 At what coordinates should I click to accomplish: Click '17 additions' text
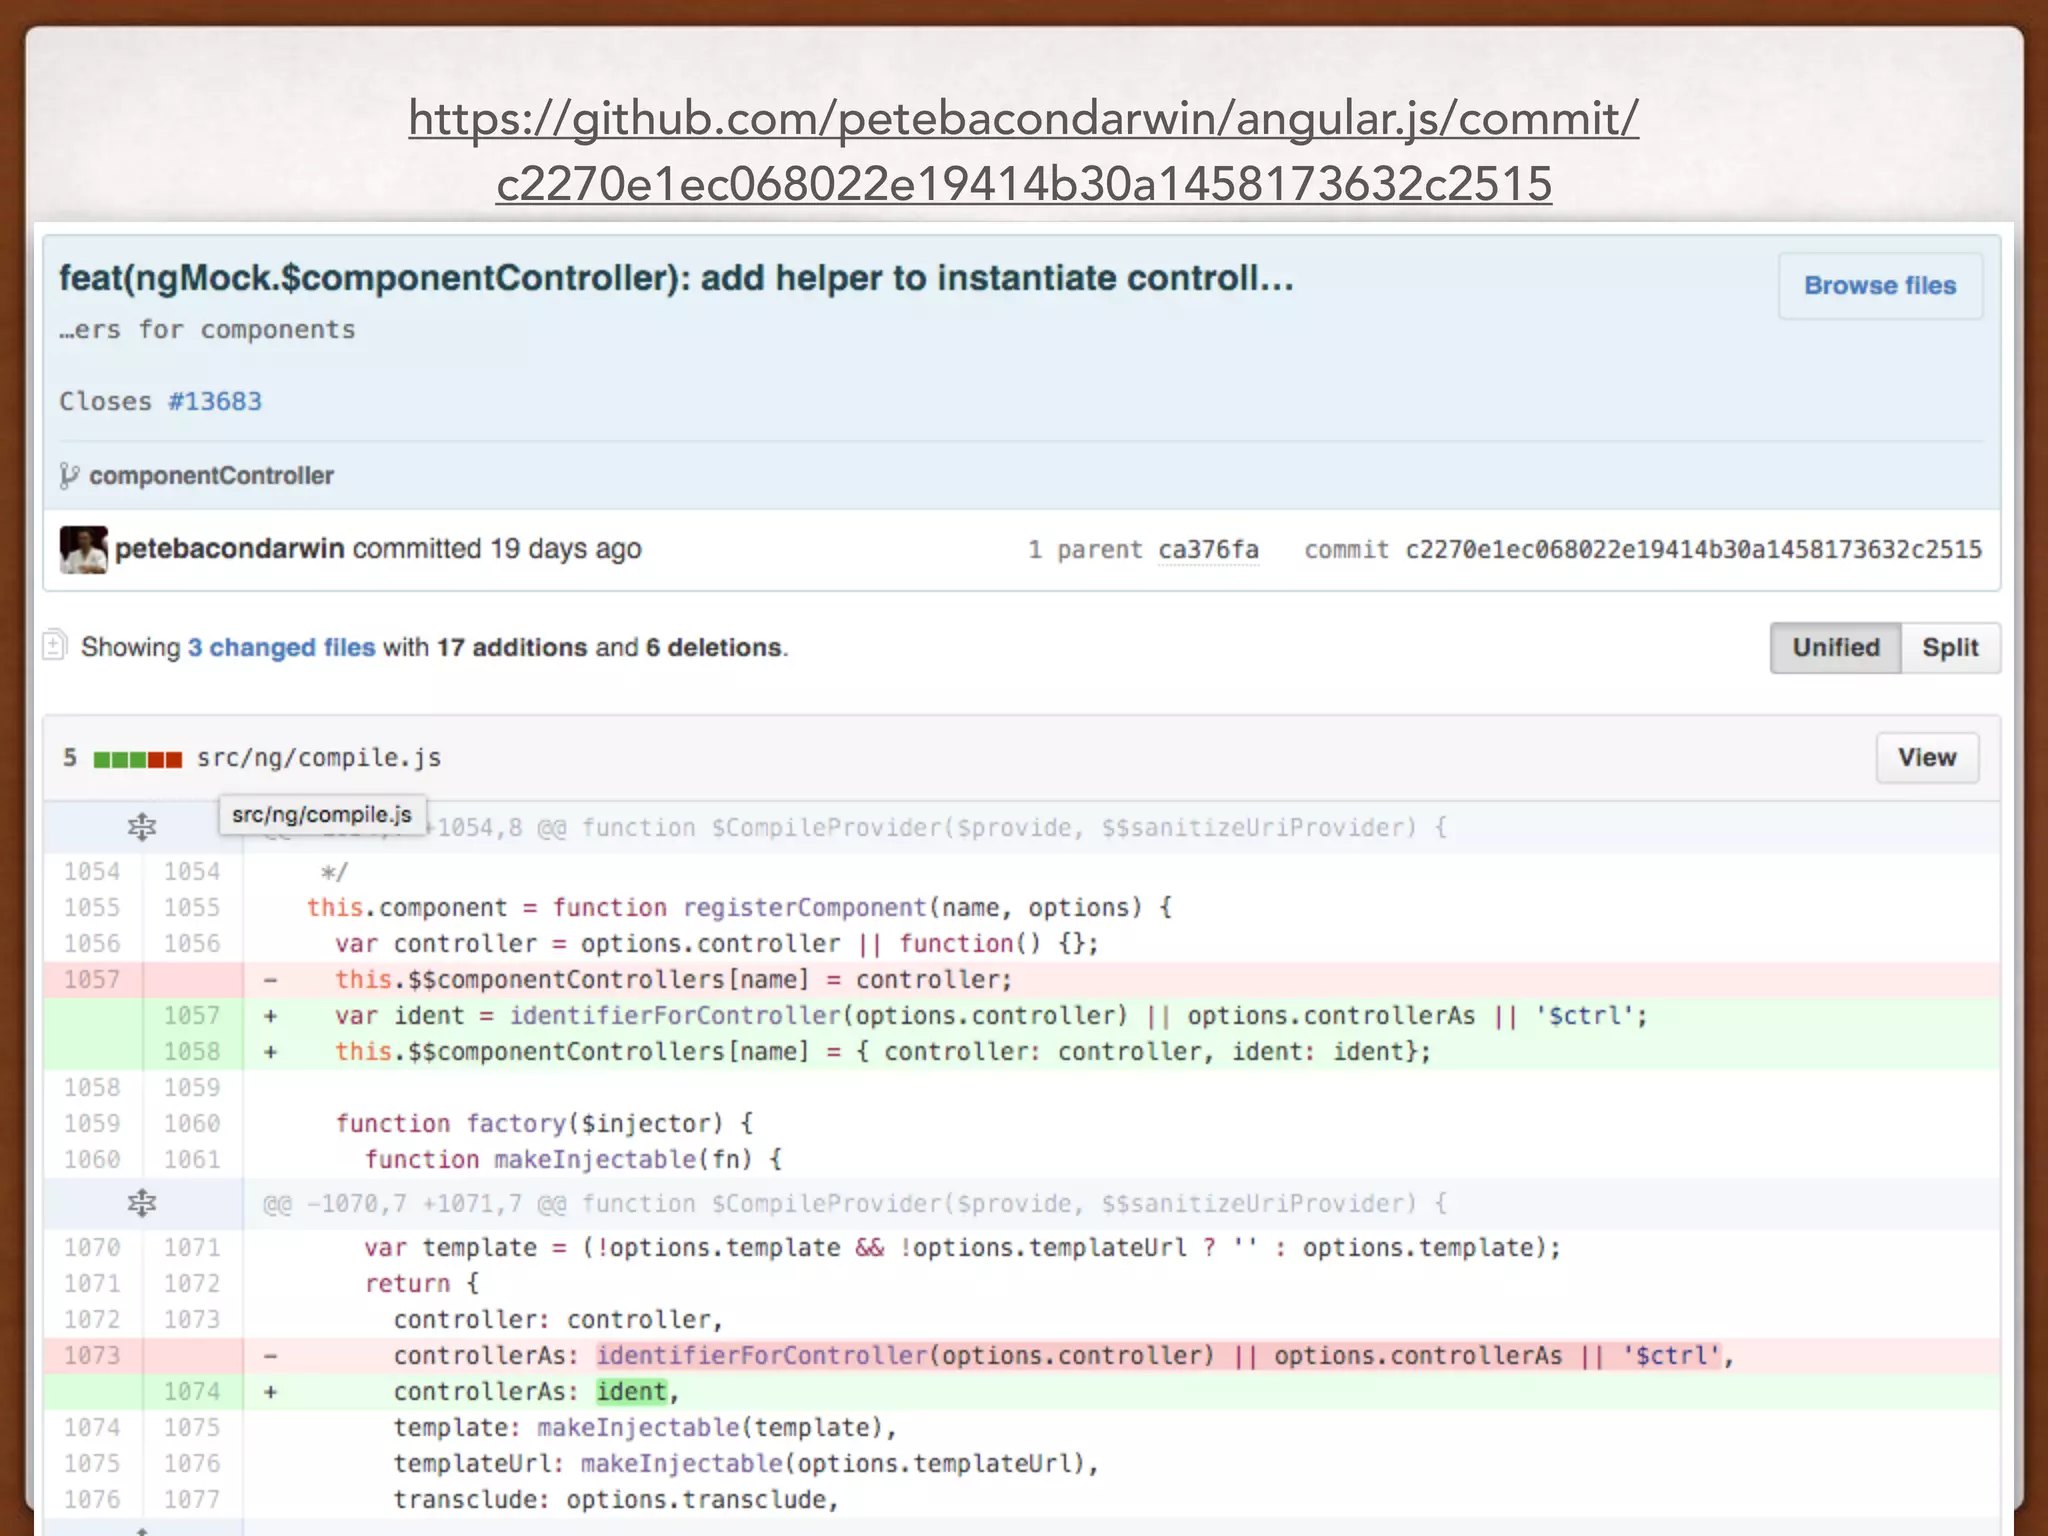(512, 648)
